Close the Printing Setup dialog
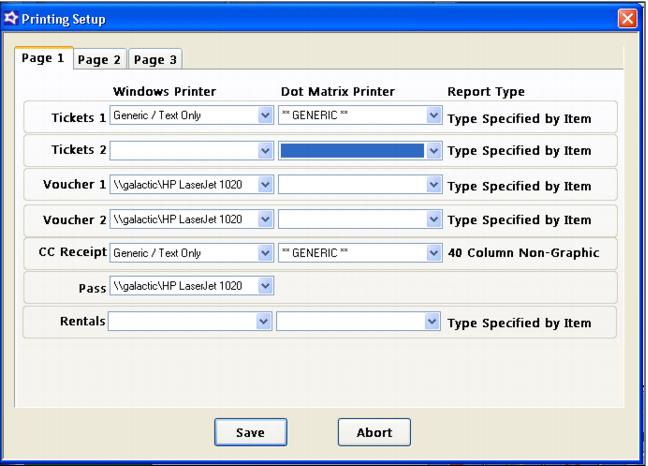648x466 pixels. click(627, 18)
